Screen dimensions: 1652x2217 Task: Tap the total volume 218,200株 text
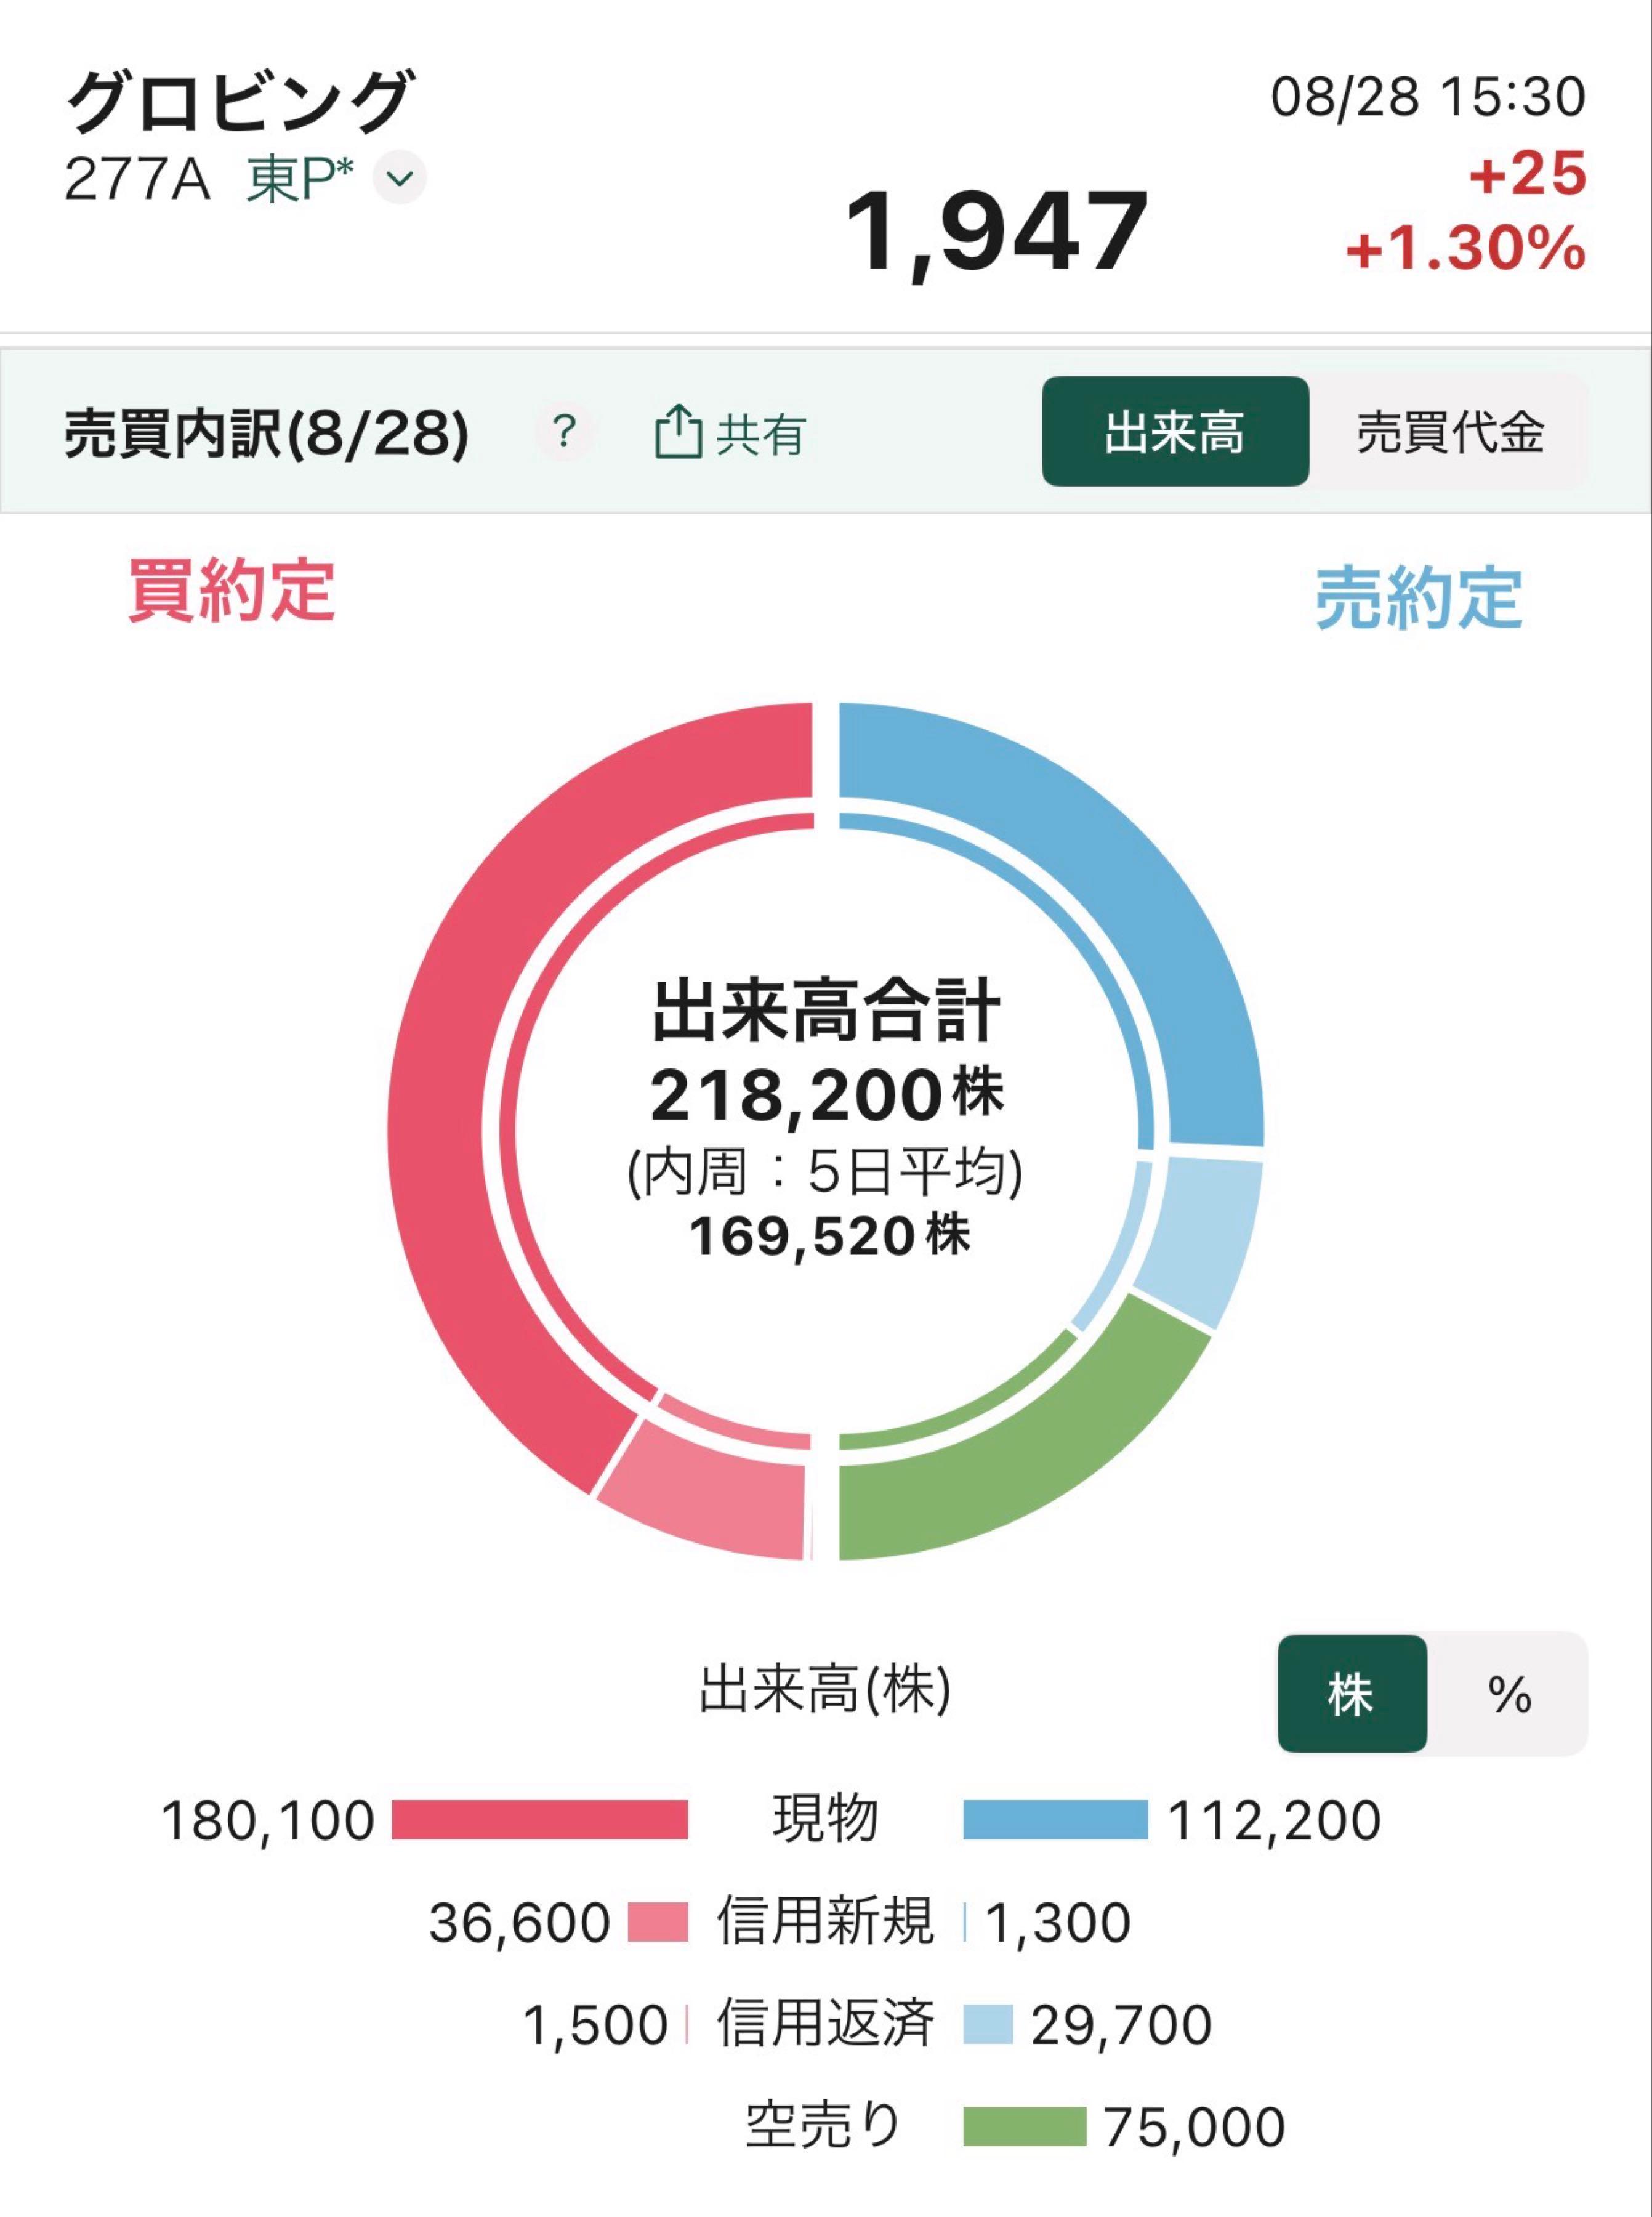[826, 1095]
